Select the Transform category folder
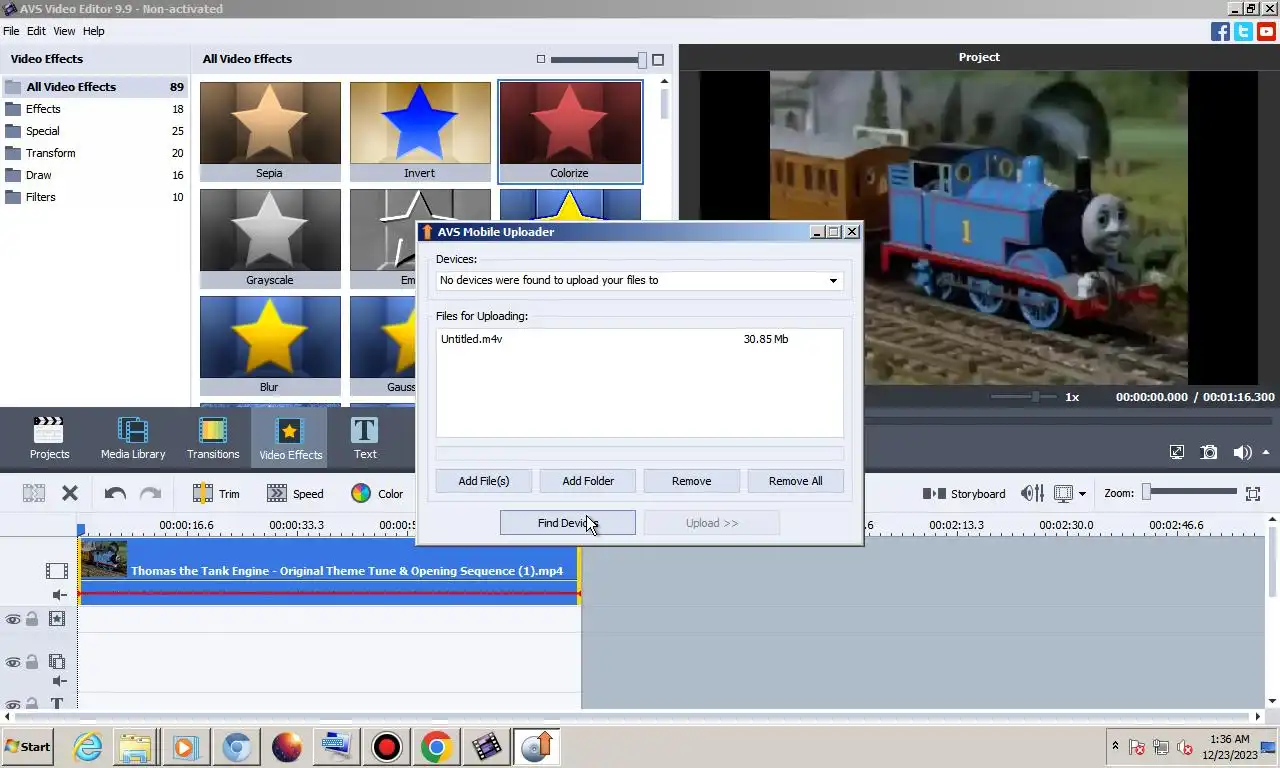 click(x=94, y=153)
